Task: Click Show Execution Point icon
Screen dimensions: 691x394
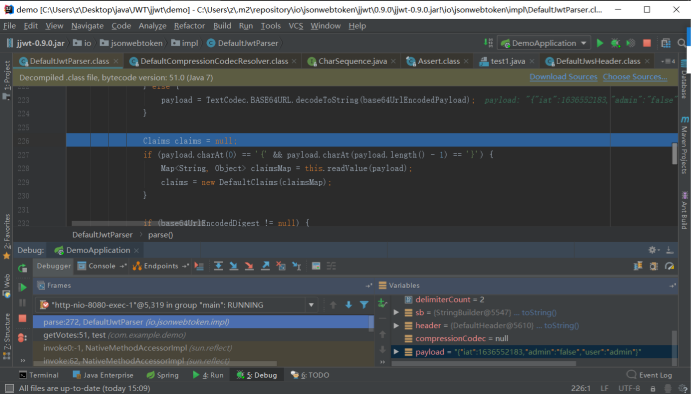Action: 199,266
